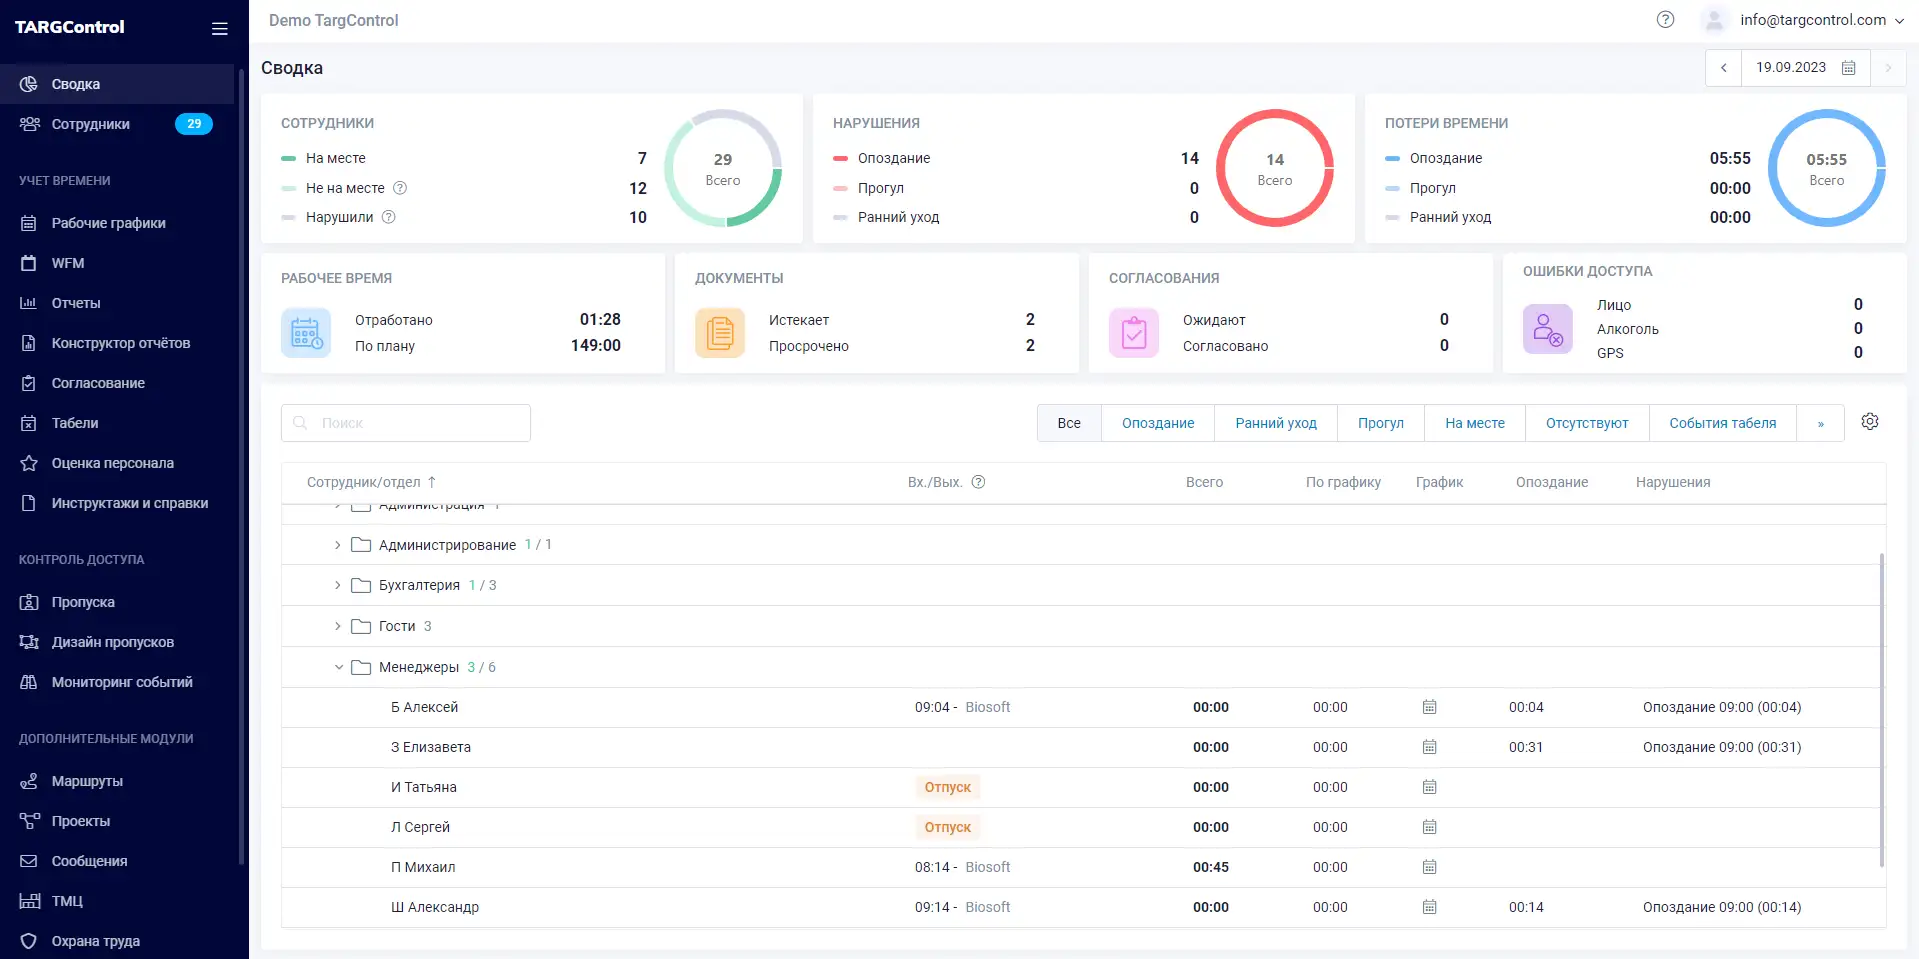This screenshot has width=1919, height=959.
Task: Select the Отсутствуют filter tab
Action: tap(1587, 423)
